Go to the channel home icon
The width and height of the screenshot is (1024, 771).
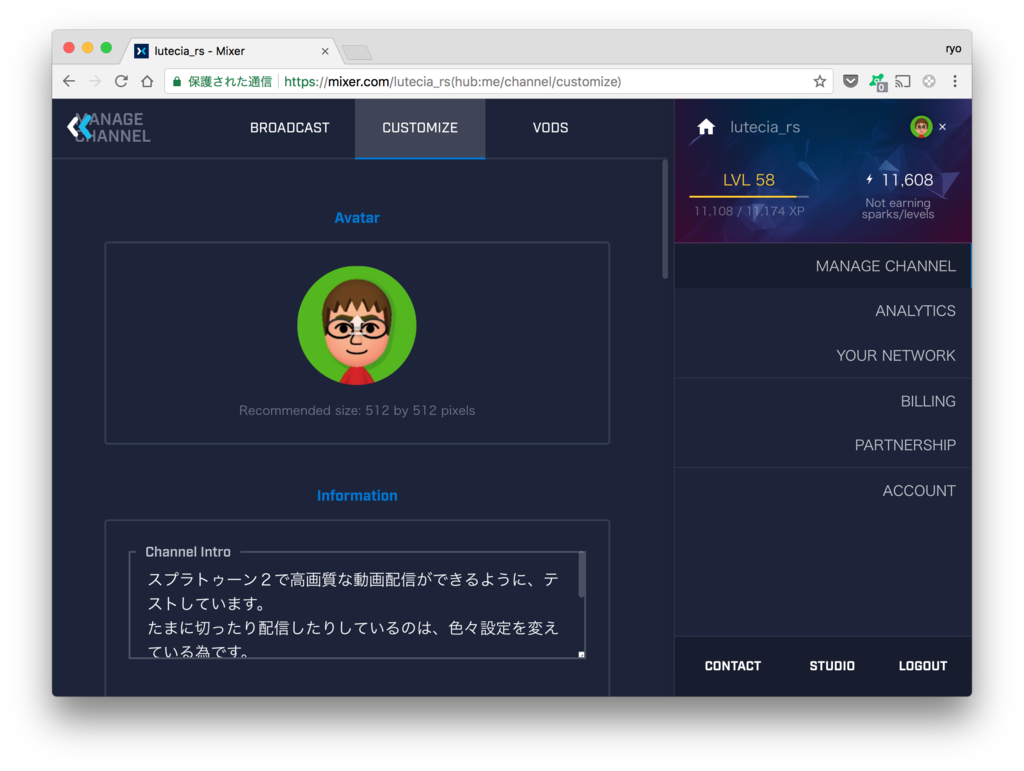706,127
